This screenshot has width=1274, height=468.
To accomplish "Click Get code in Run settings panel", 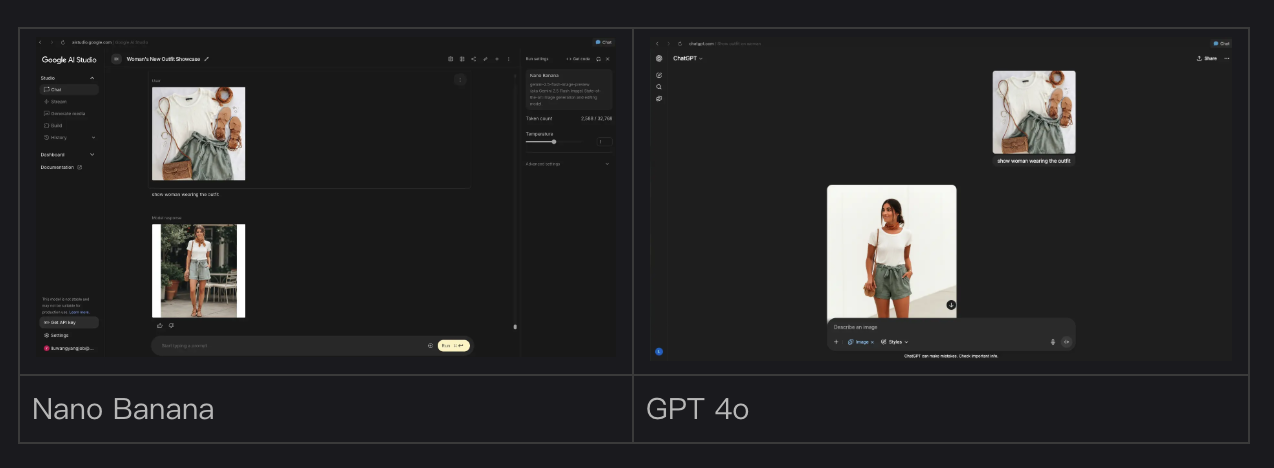I will (x=578, y=59).
